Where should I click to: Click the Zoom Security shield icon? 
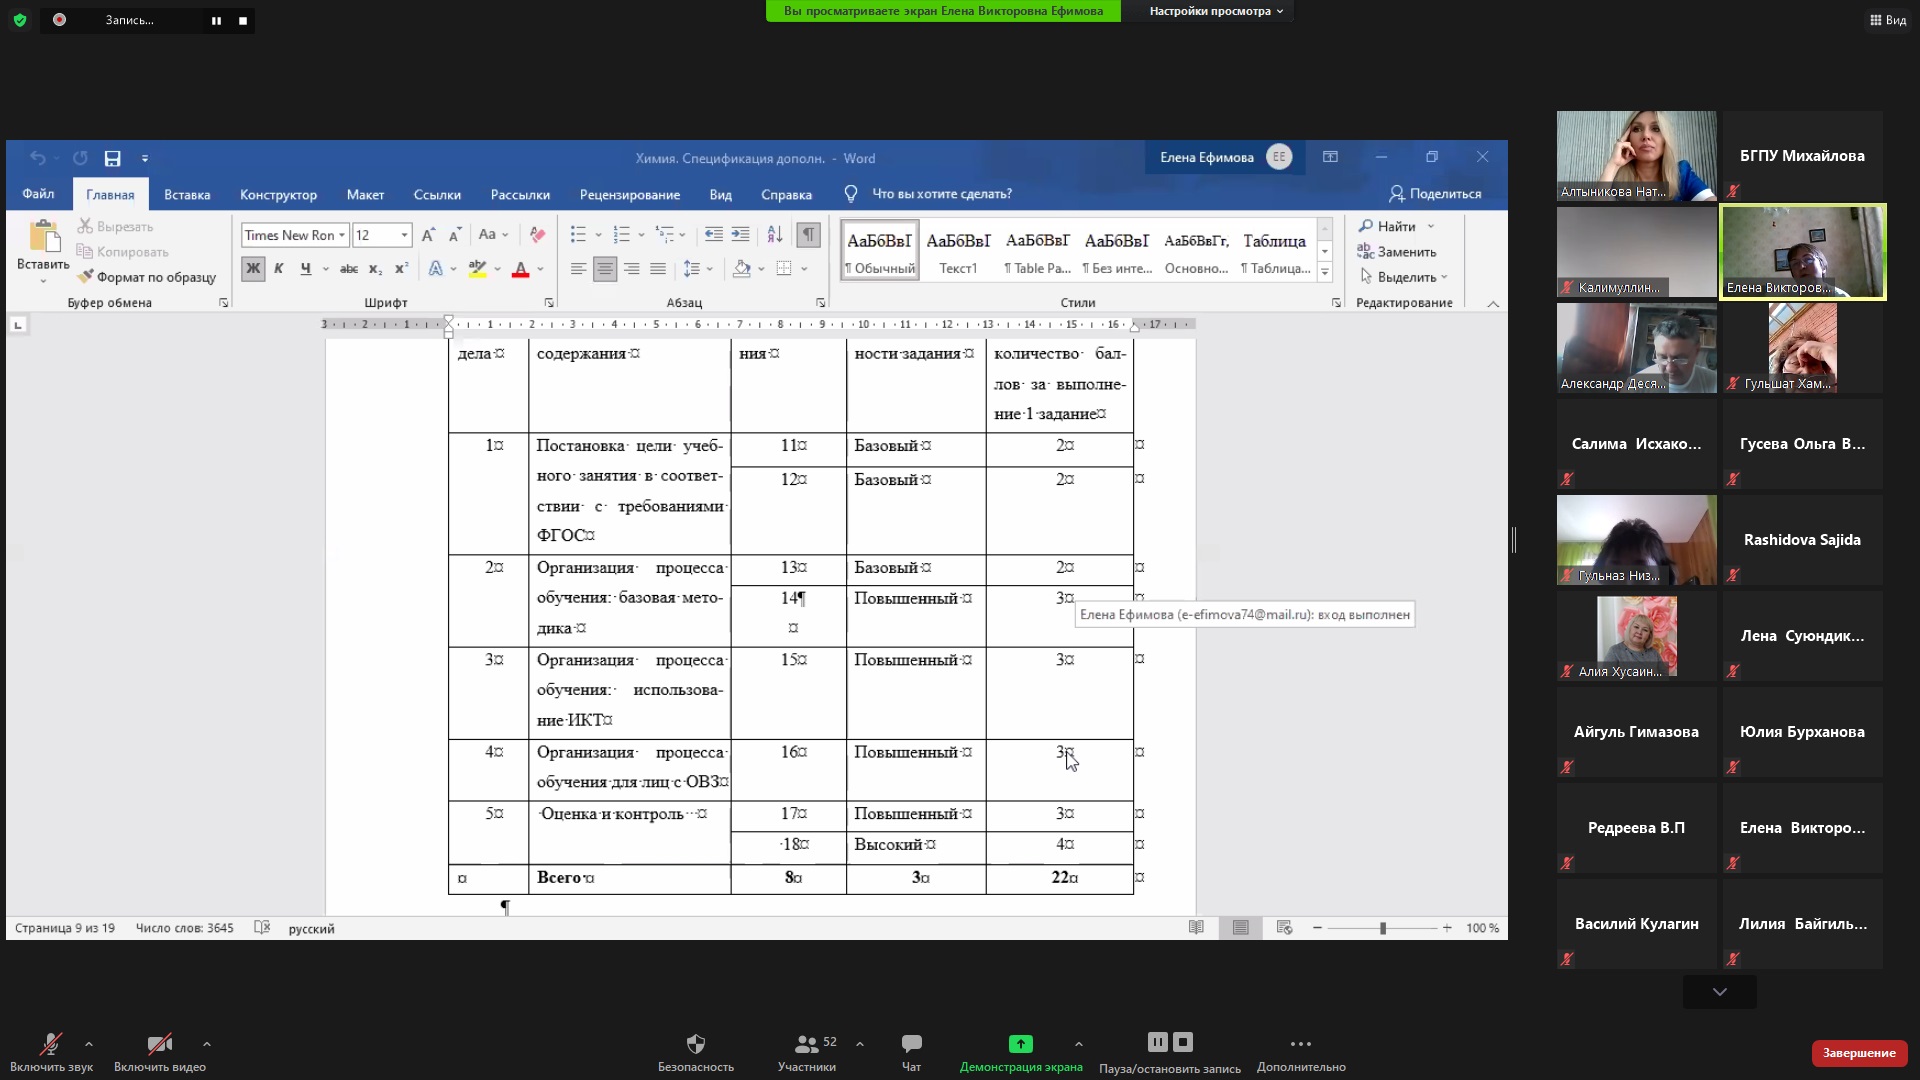[696, 1044]
